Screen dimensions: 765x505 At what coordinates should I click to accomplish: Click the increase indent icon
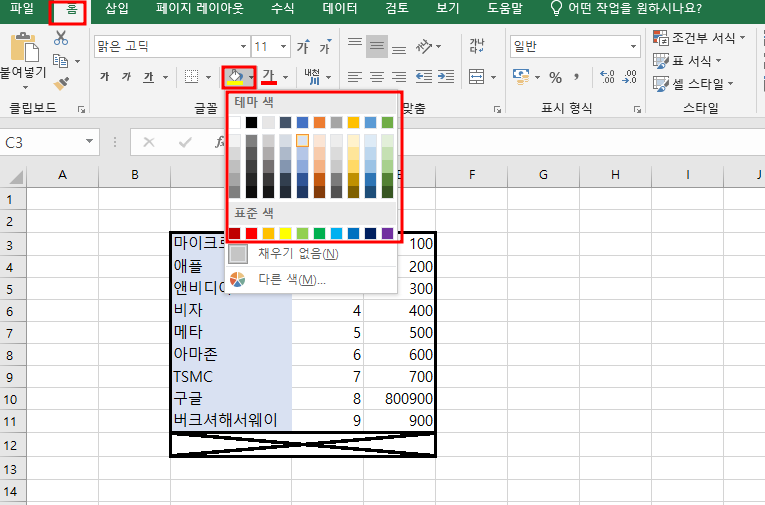click(x=445, y=77)
